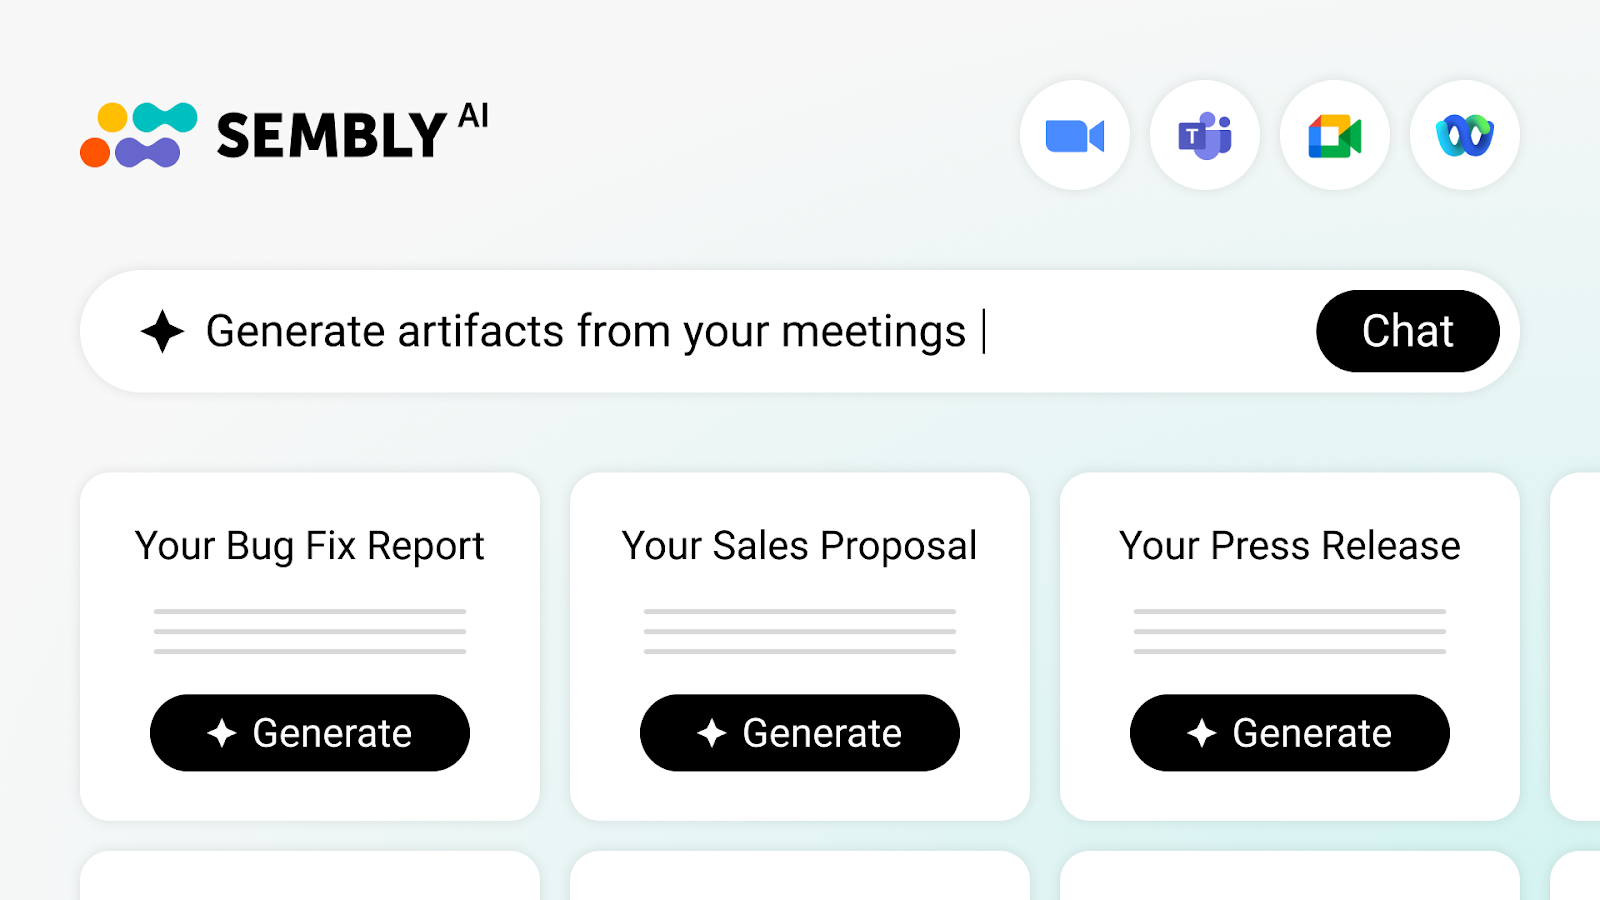
Task: Generate the Bug Fix Report
Action: pos(310,733)
